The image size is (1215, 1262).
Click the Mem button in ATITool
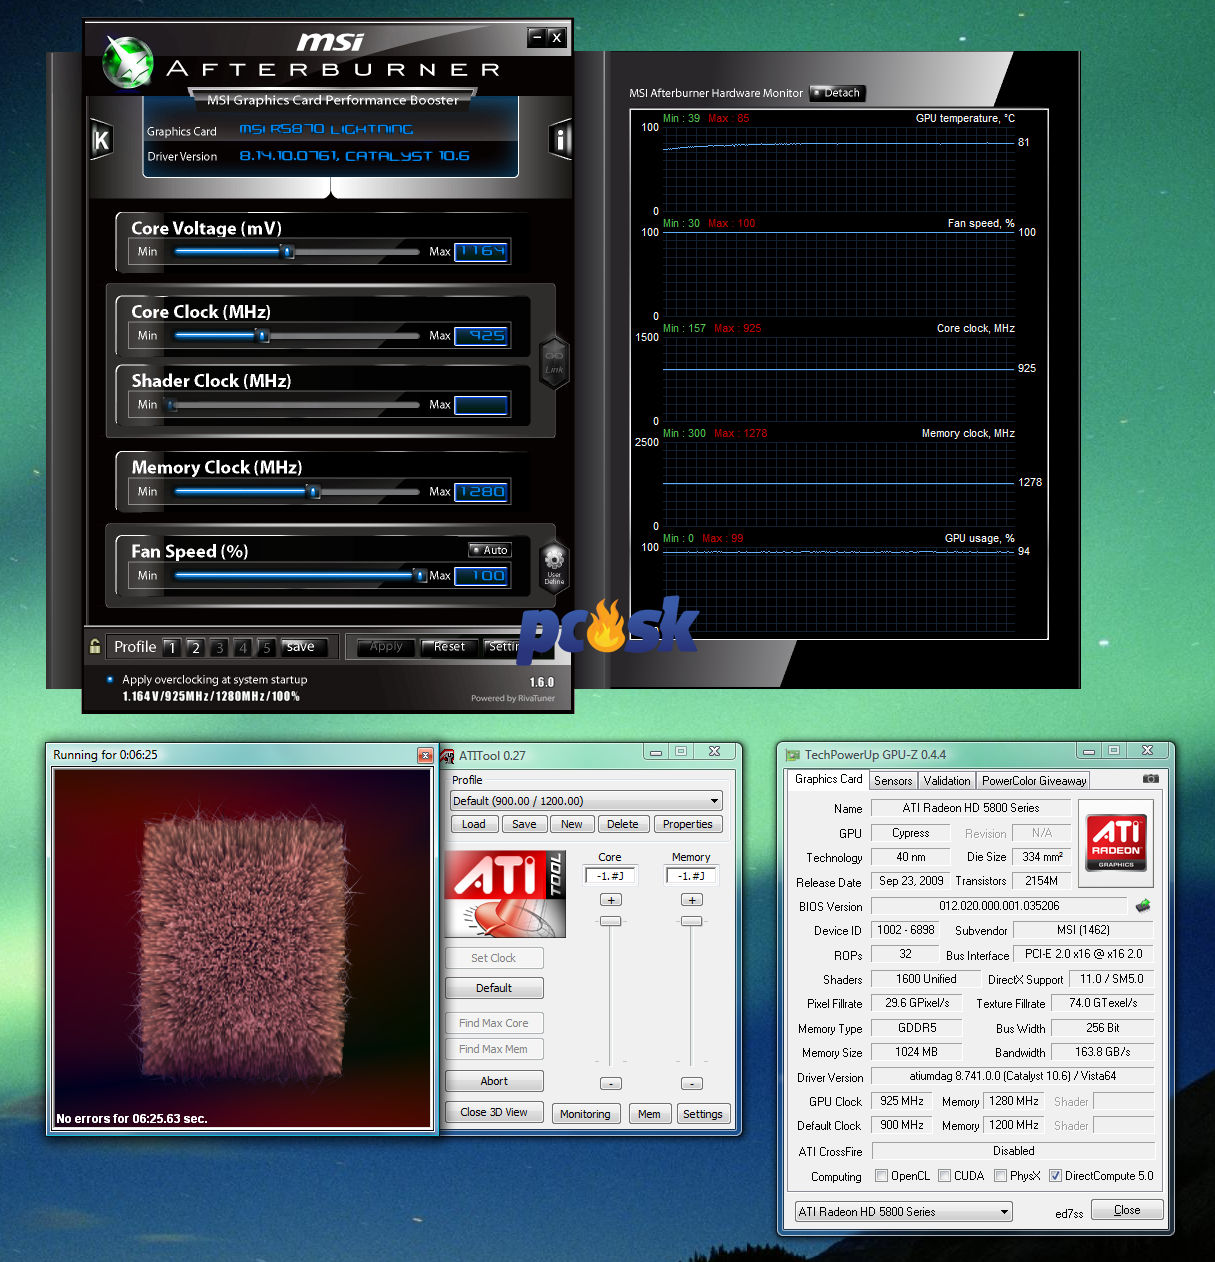click(649, 1114)
